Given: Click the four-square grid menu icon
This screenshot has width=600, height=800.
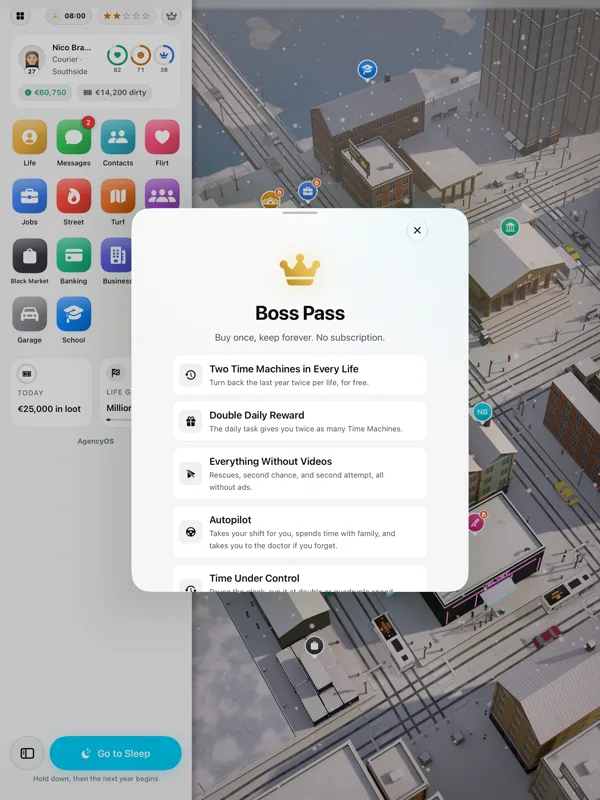Looking at the screenshot, I should pyautogui.click(x=20, y=16).
